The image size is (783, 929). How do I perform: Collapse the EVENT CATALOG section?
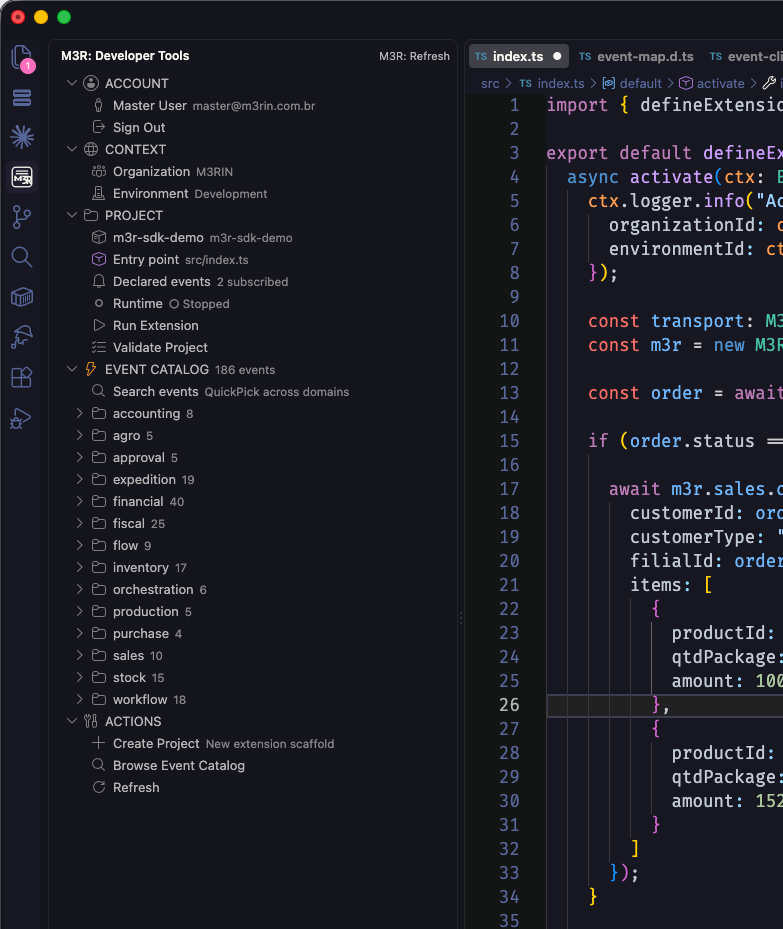coord(72,369)
